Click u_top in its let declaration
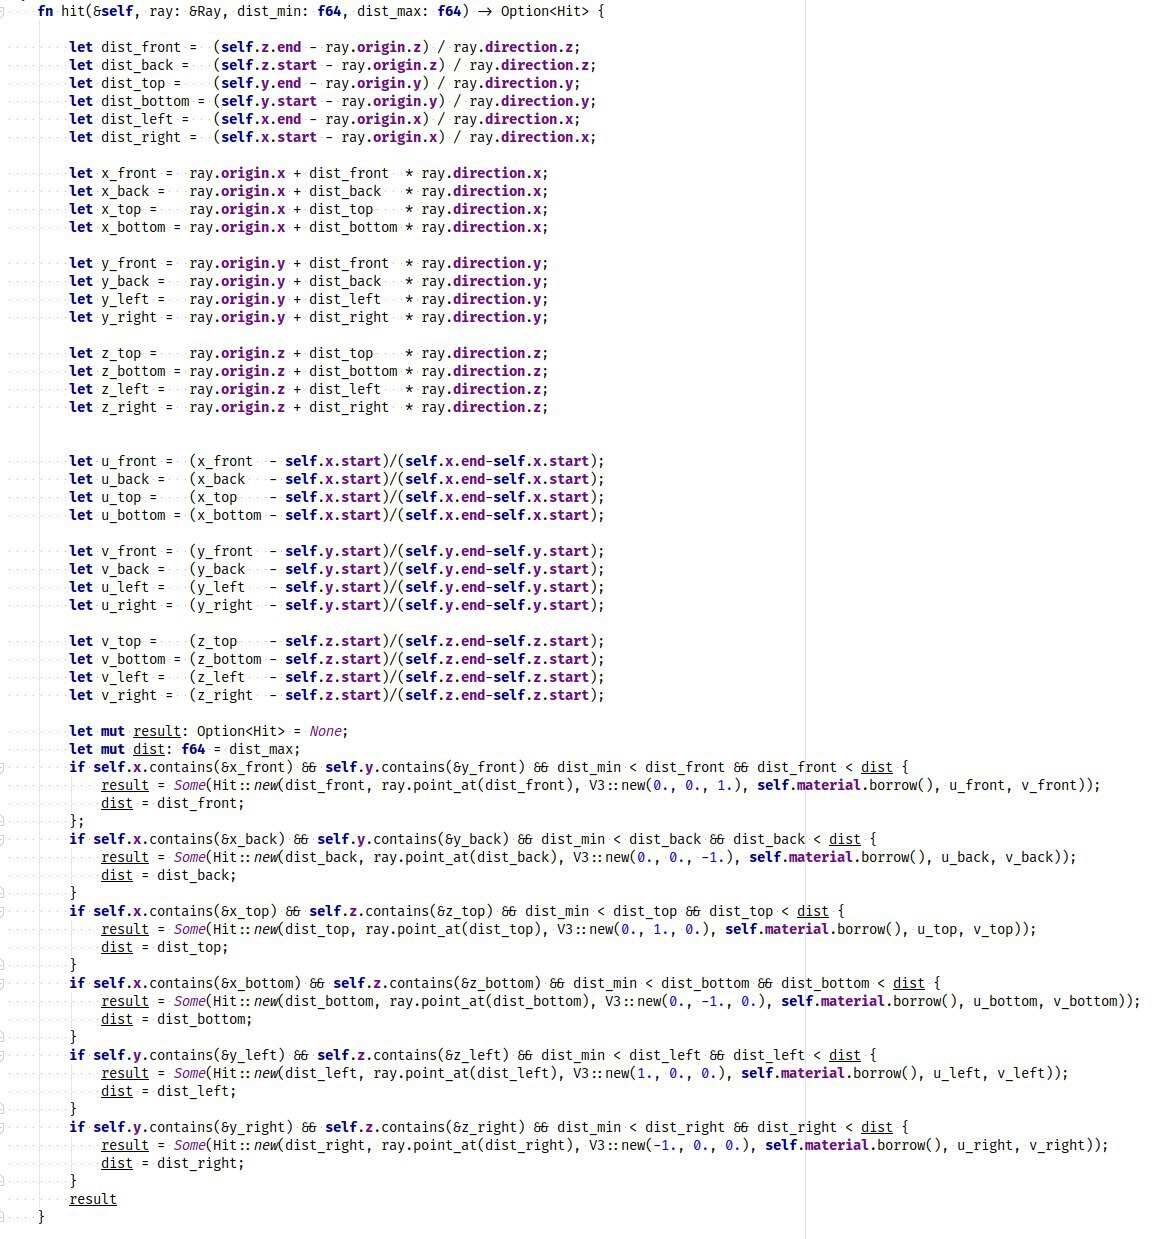Viewport: 1160px width, 1239px height. point(121,497)
